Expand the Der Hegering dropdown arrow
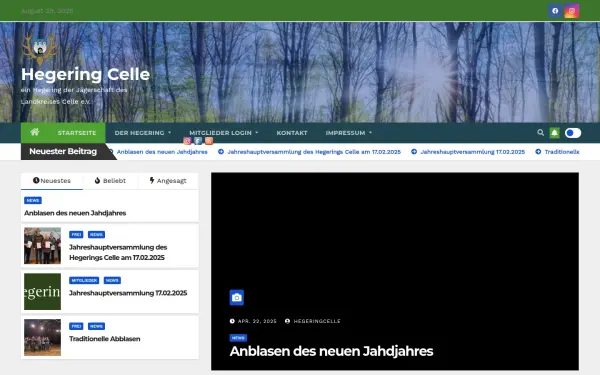This screenshot has height=375, width=600. click(170, 133)
